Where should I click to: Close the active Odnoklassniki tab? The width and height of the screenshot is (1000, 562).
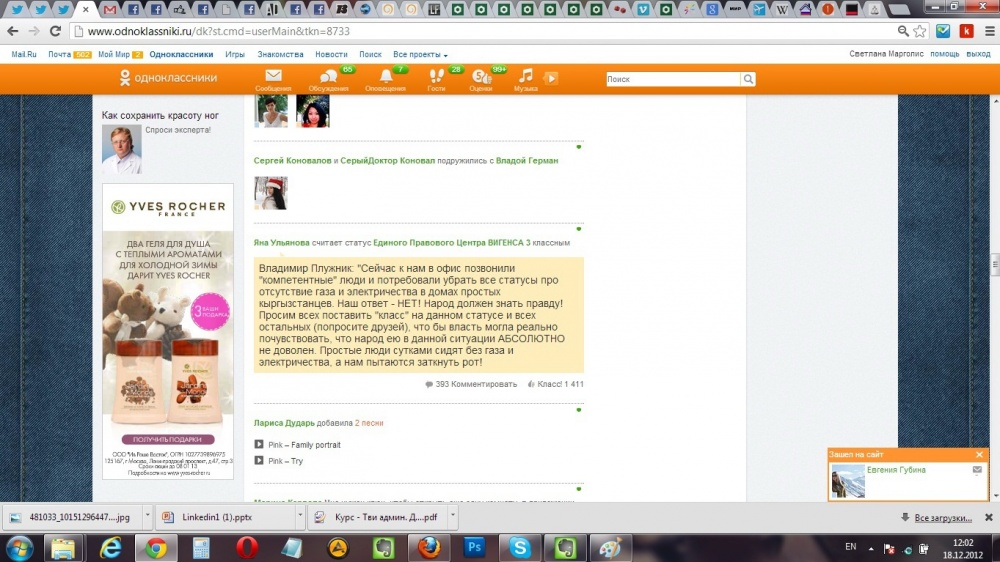click(x=85, y=10)
